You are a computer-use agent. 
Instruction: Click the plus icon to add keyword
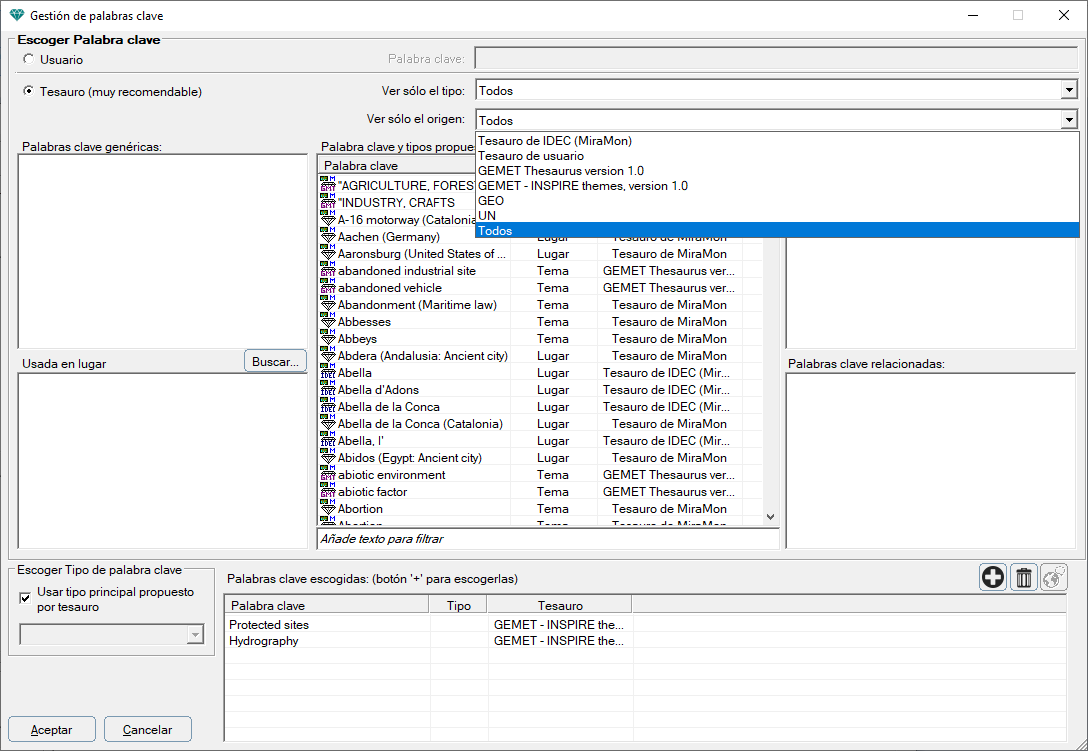tap(993, 577)
